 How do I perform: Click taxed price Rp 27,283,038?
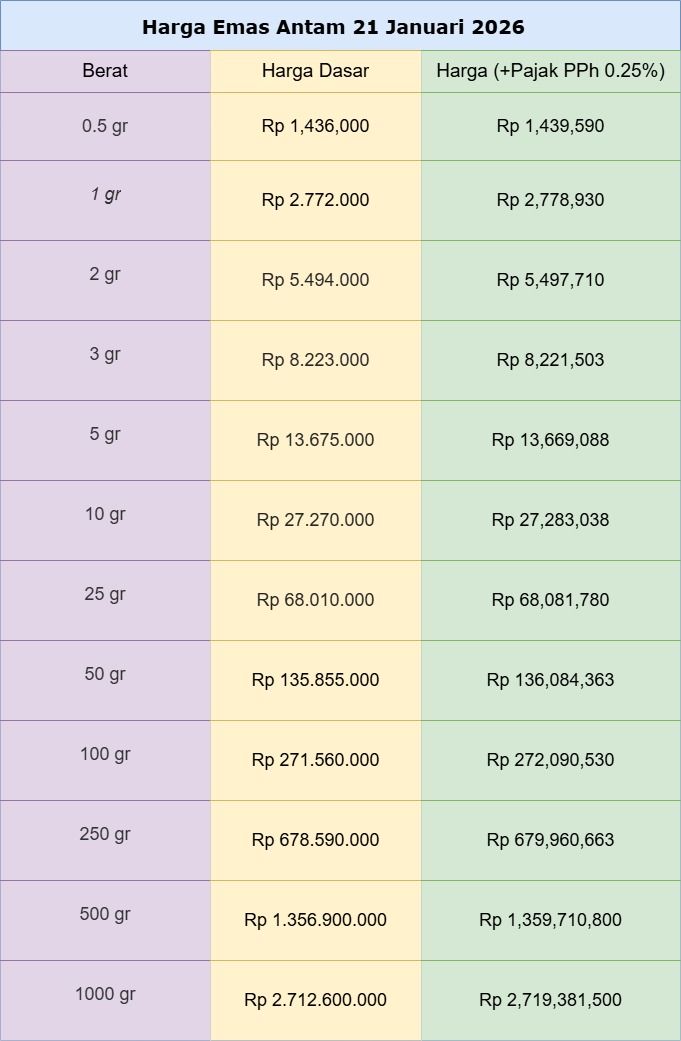550,520
